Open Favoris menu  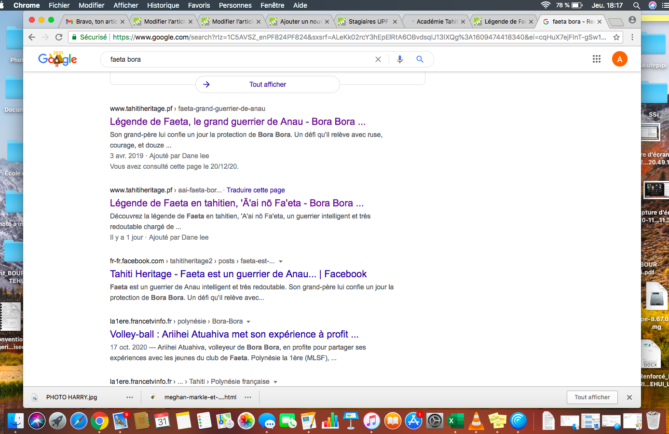tap(199, 5)
